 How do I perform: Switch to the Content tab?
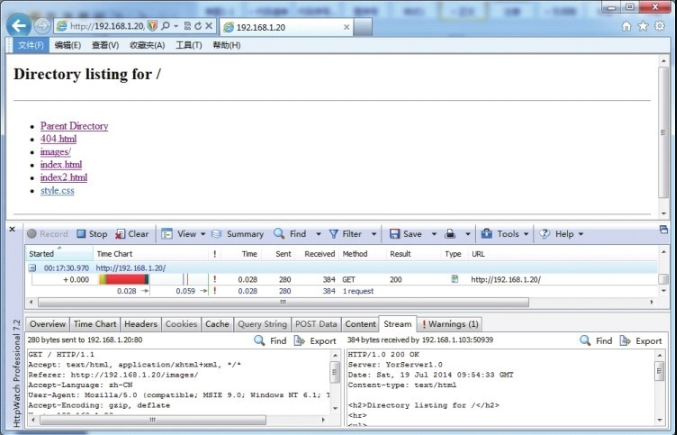coord(361,324)
